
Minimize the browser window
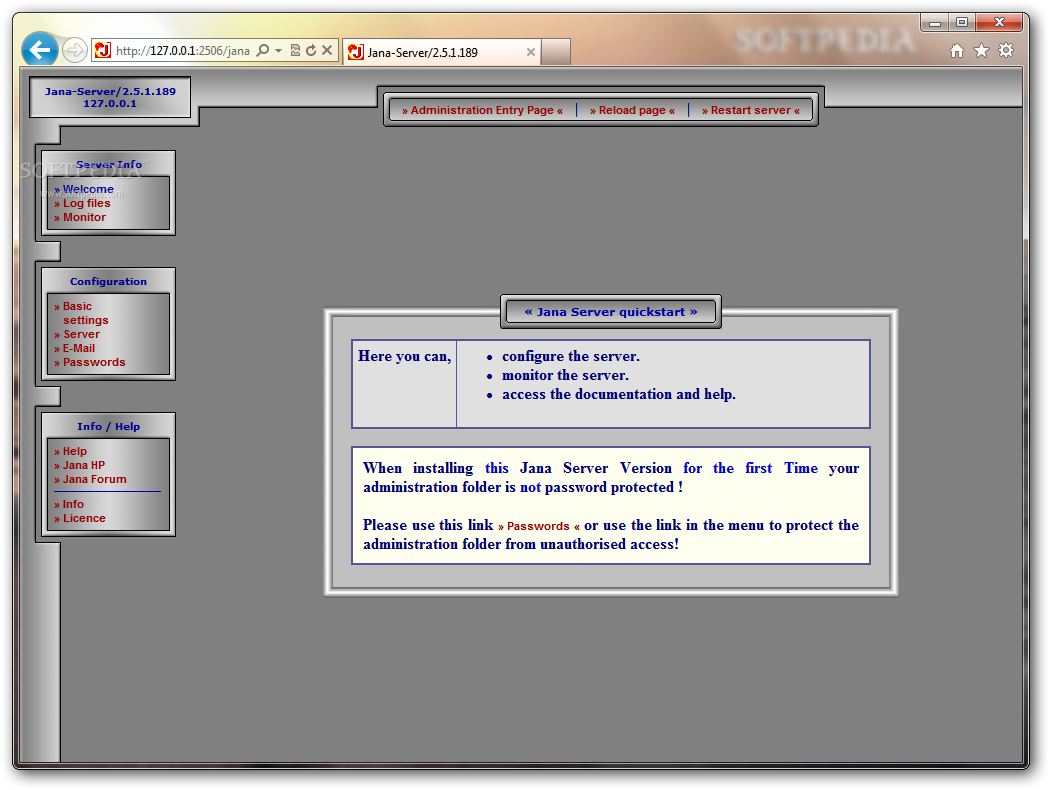pos(935,23)
